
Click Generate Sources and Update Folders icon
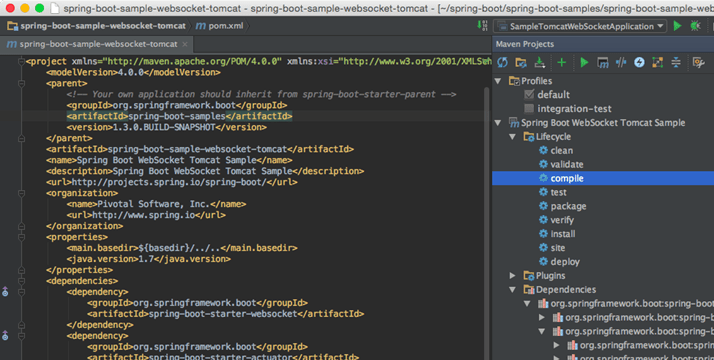[x=521, y=62]
